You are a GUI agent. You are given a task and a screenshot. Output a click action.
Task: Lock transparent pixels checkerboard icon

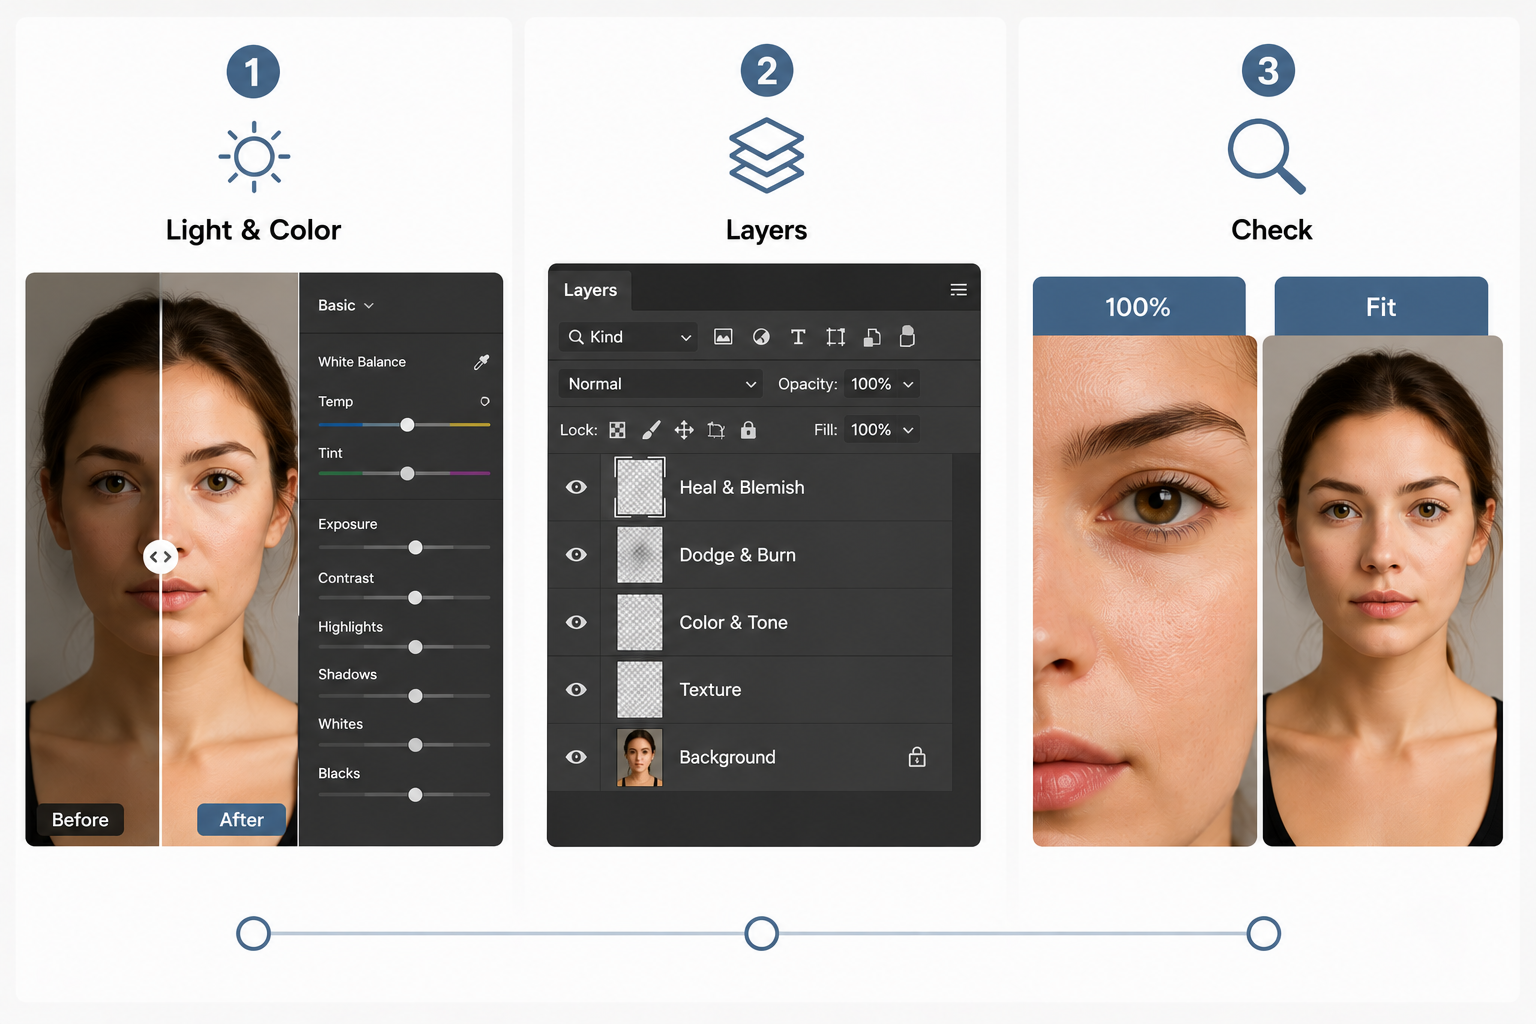click(x=617, y=430)
